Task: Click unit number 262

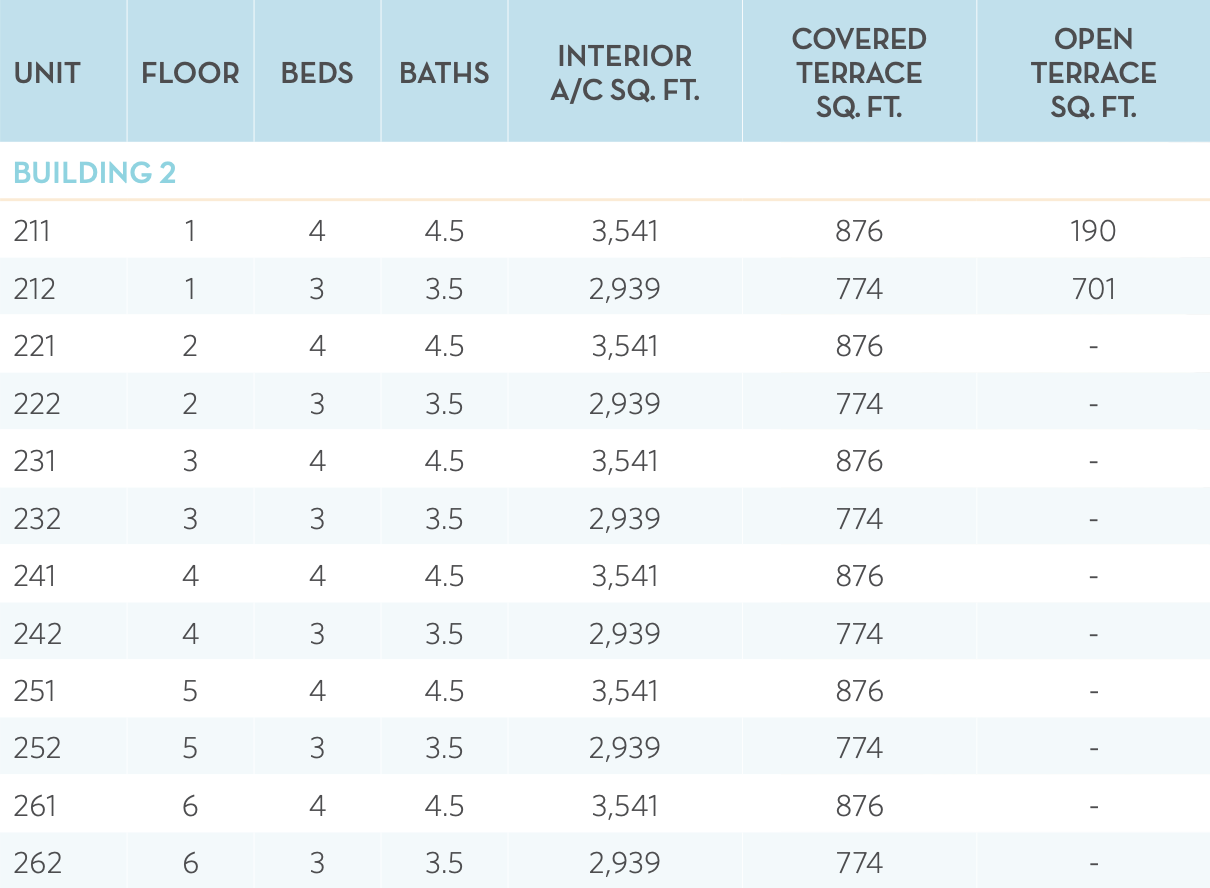Action: click(37, 863)
